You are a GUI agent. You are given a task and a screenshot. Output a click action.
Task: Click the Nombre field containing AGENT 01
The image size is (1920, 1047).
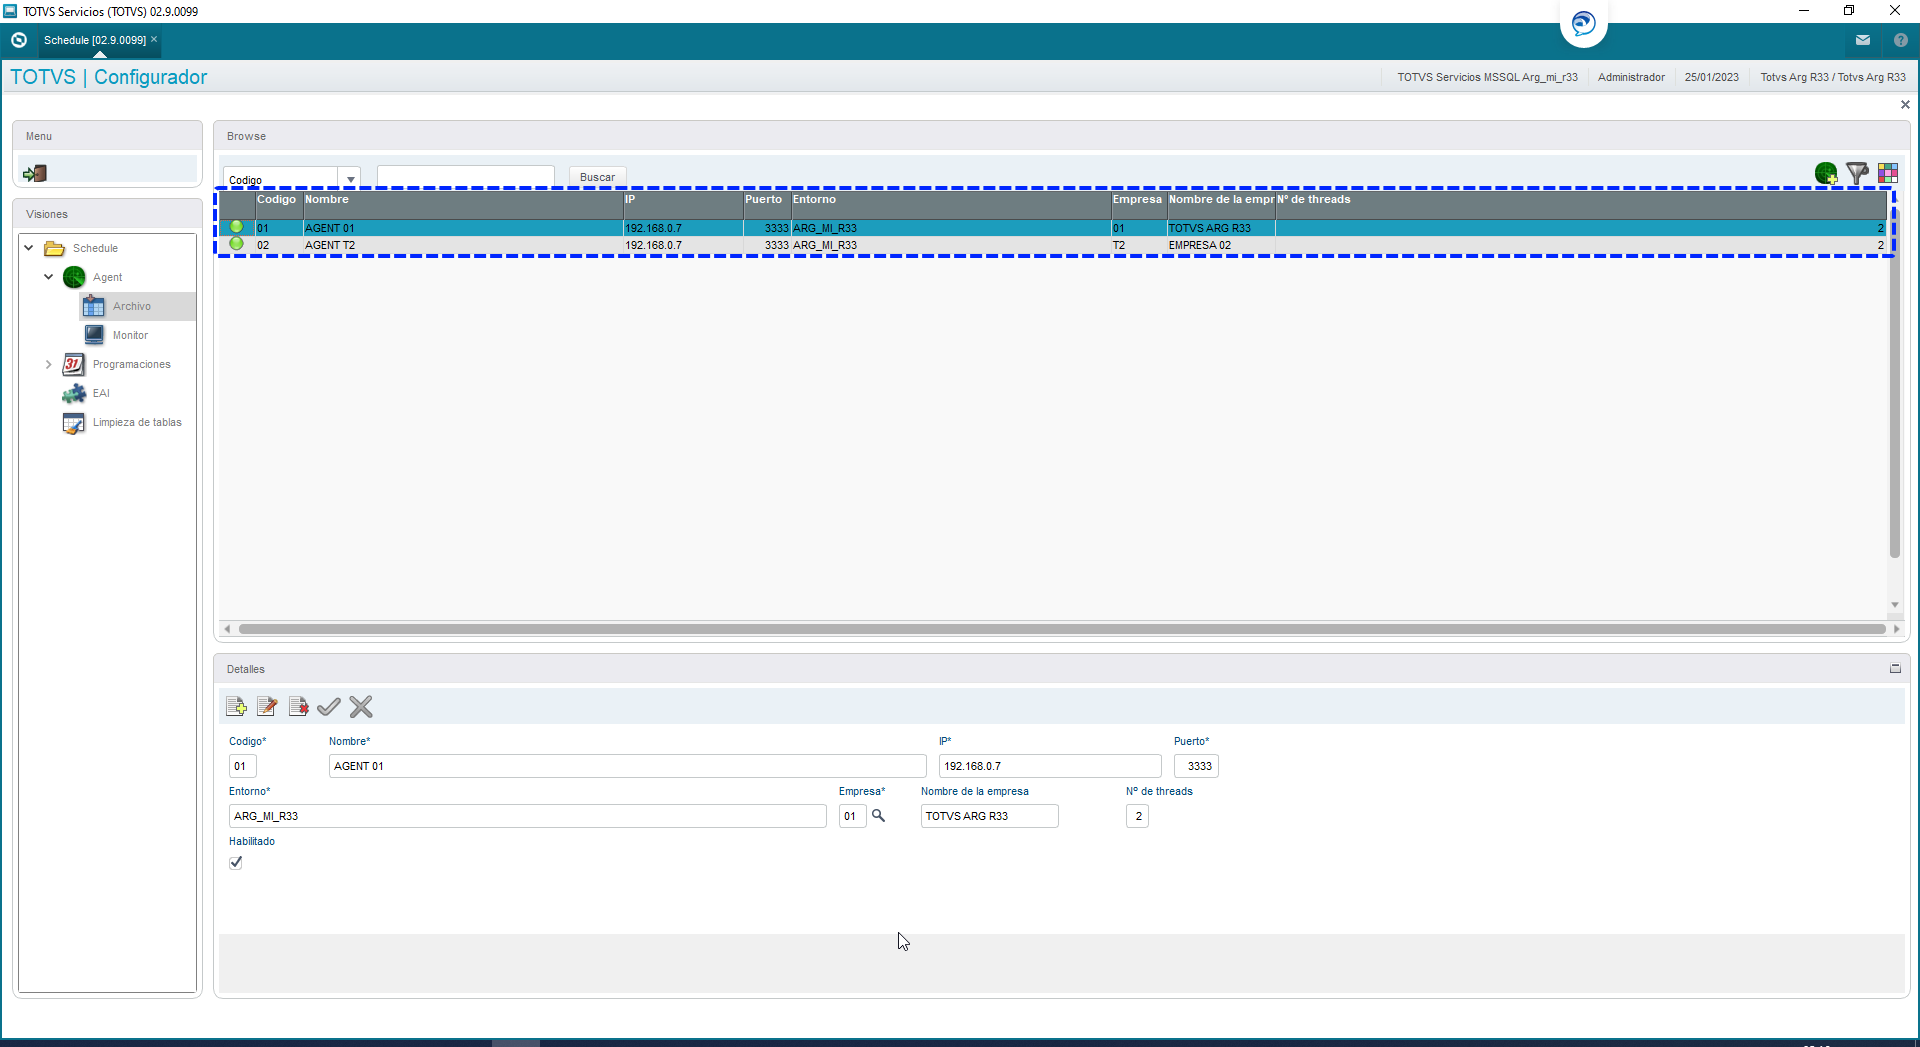click(627, 766)
